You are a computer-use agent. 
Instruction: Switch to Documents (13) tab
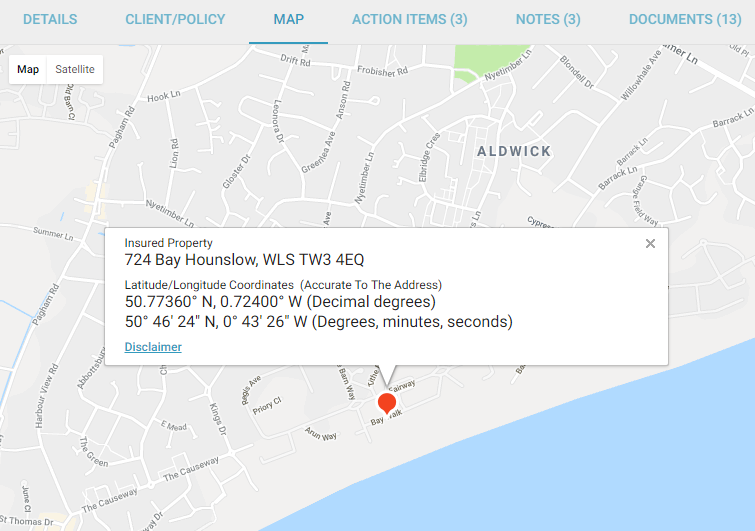(x=685, y=19)
